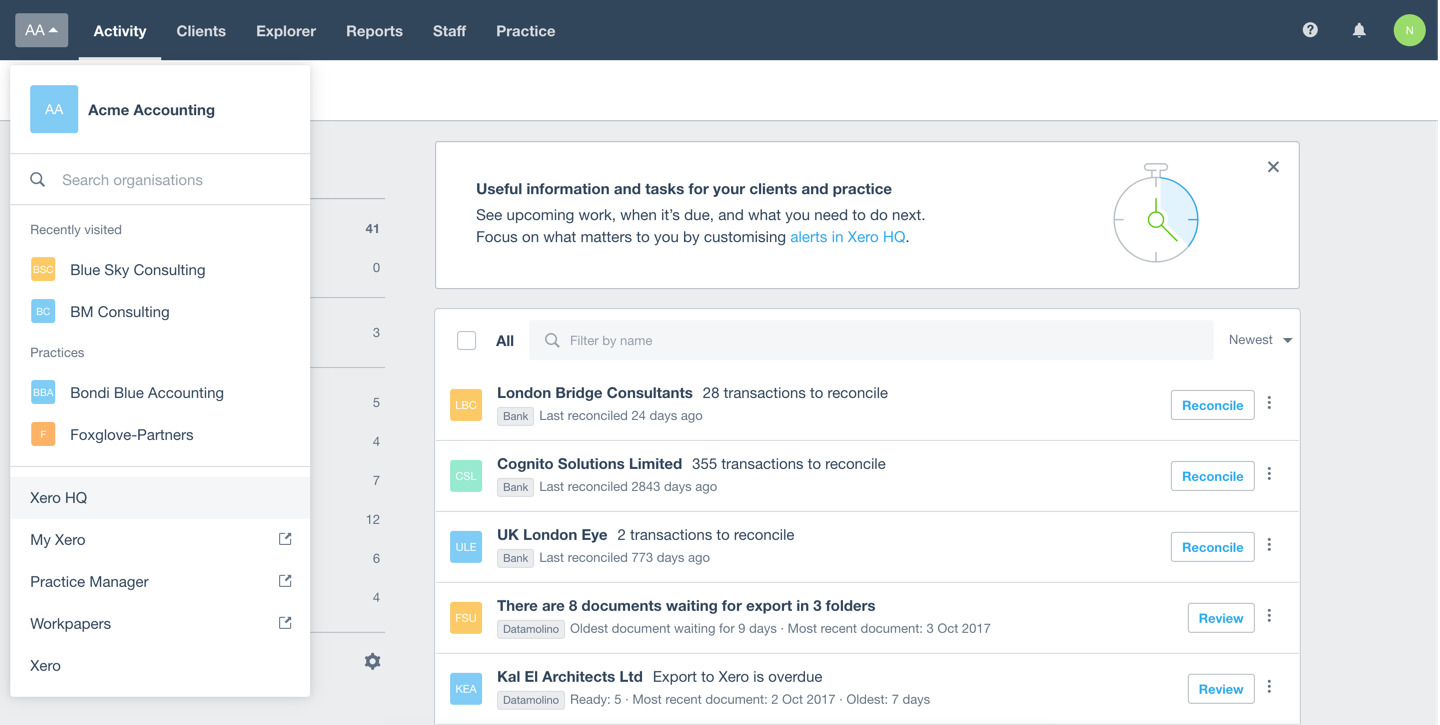Click the search organisations magnifier icon
This screenshot has width=1440, height=725.
pyautogui.click(x=38, y=180)
